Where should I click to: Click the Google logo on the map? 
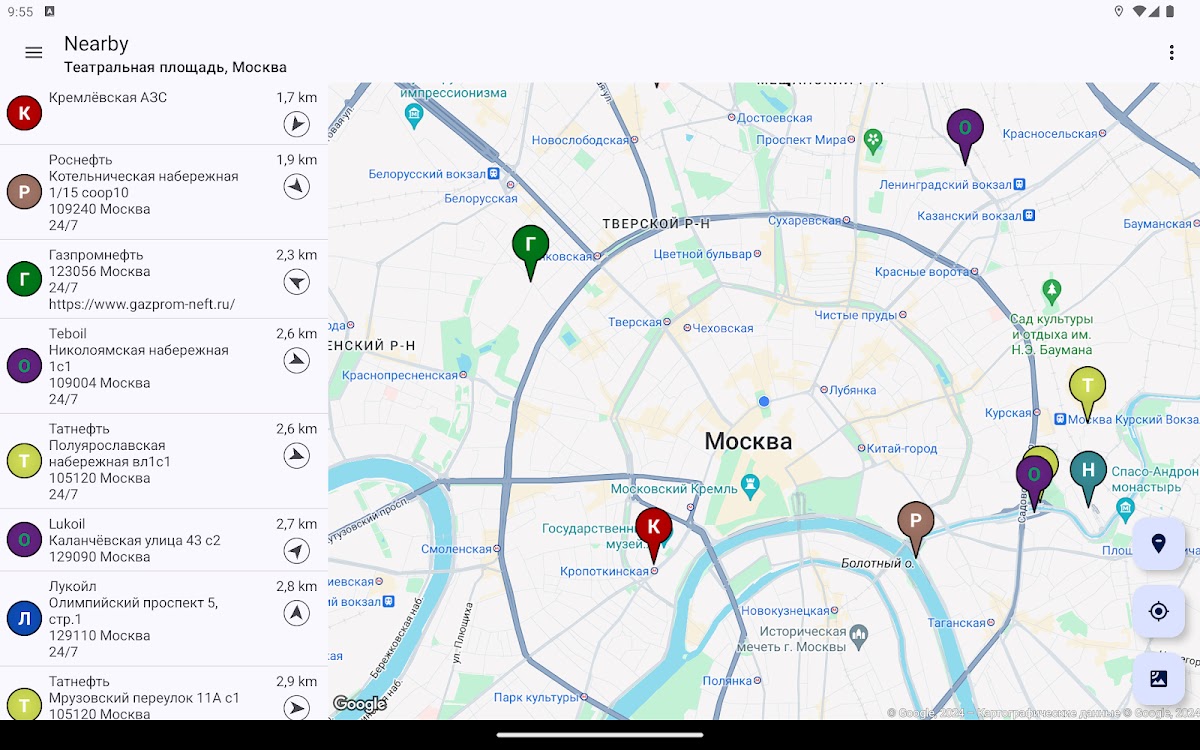pos(359,704)
